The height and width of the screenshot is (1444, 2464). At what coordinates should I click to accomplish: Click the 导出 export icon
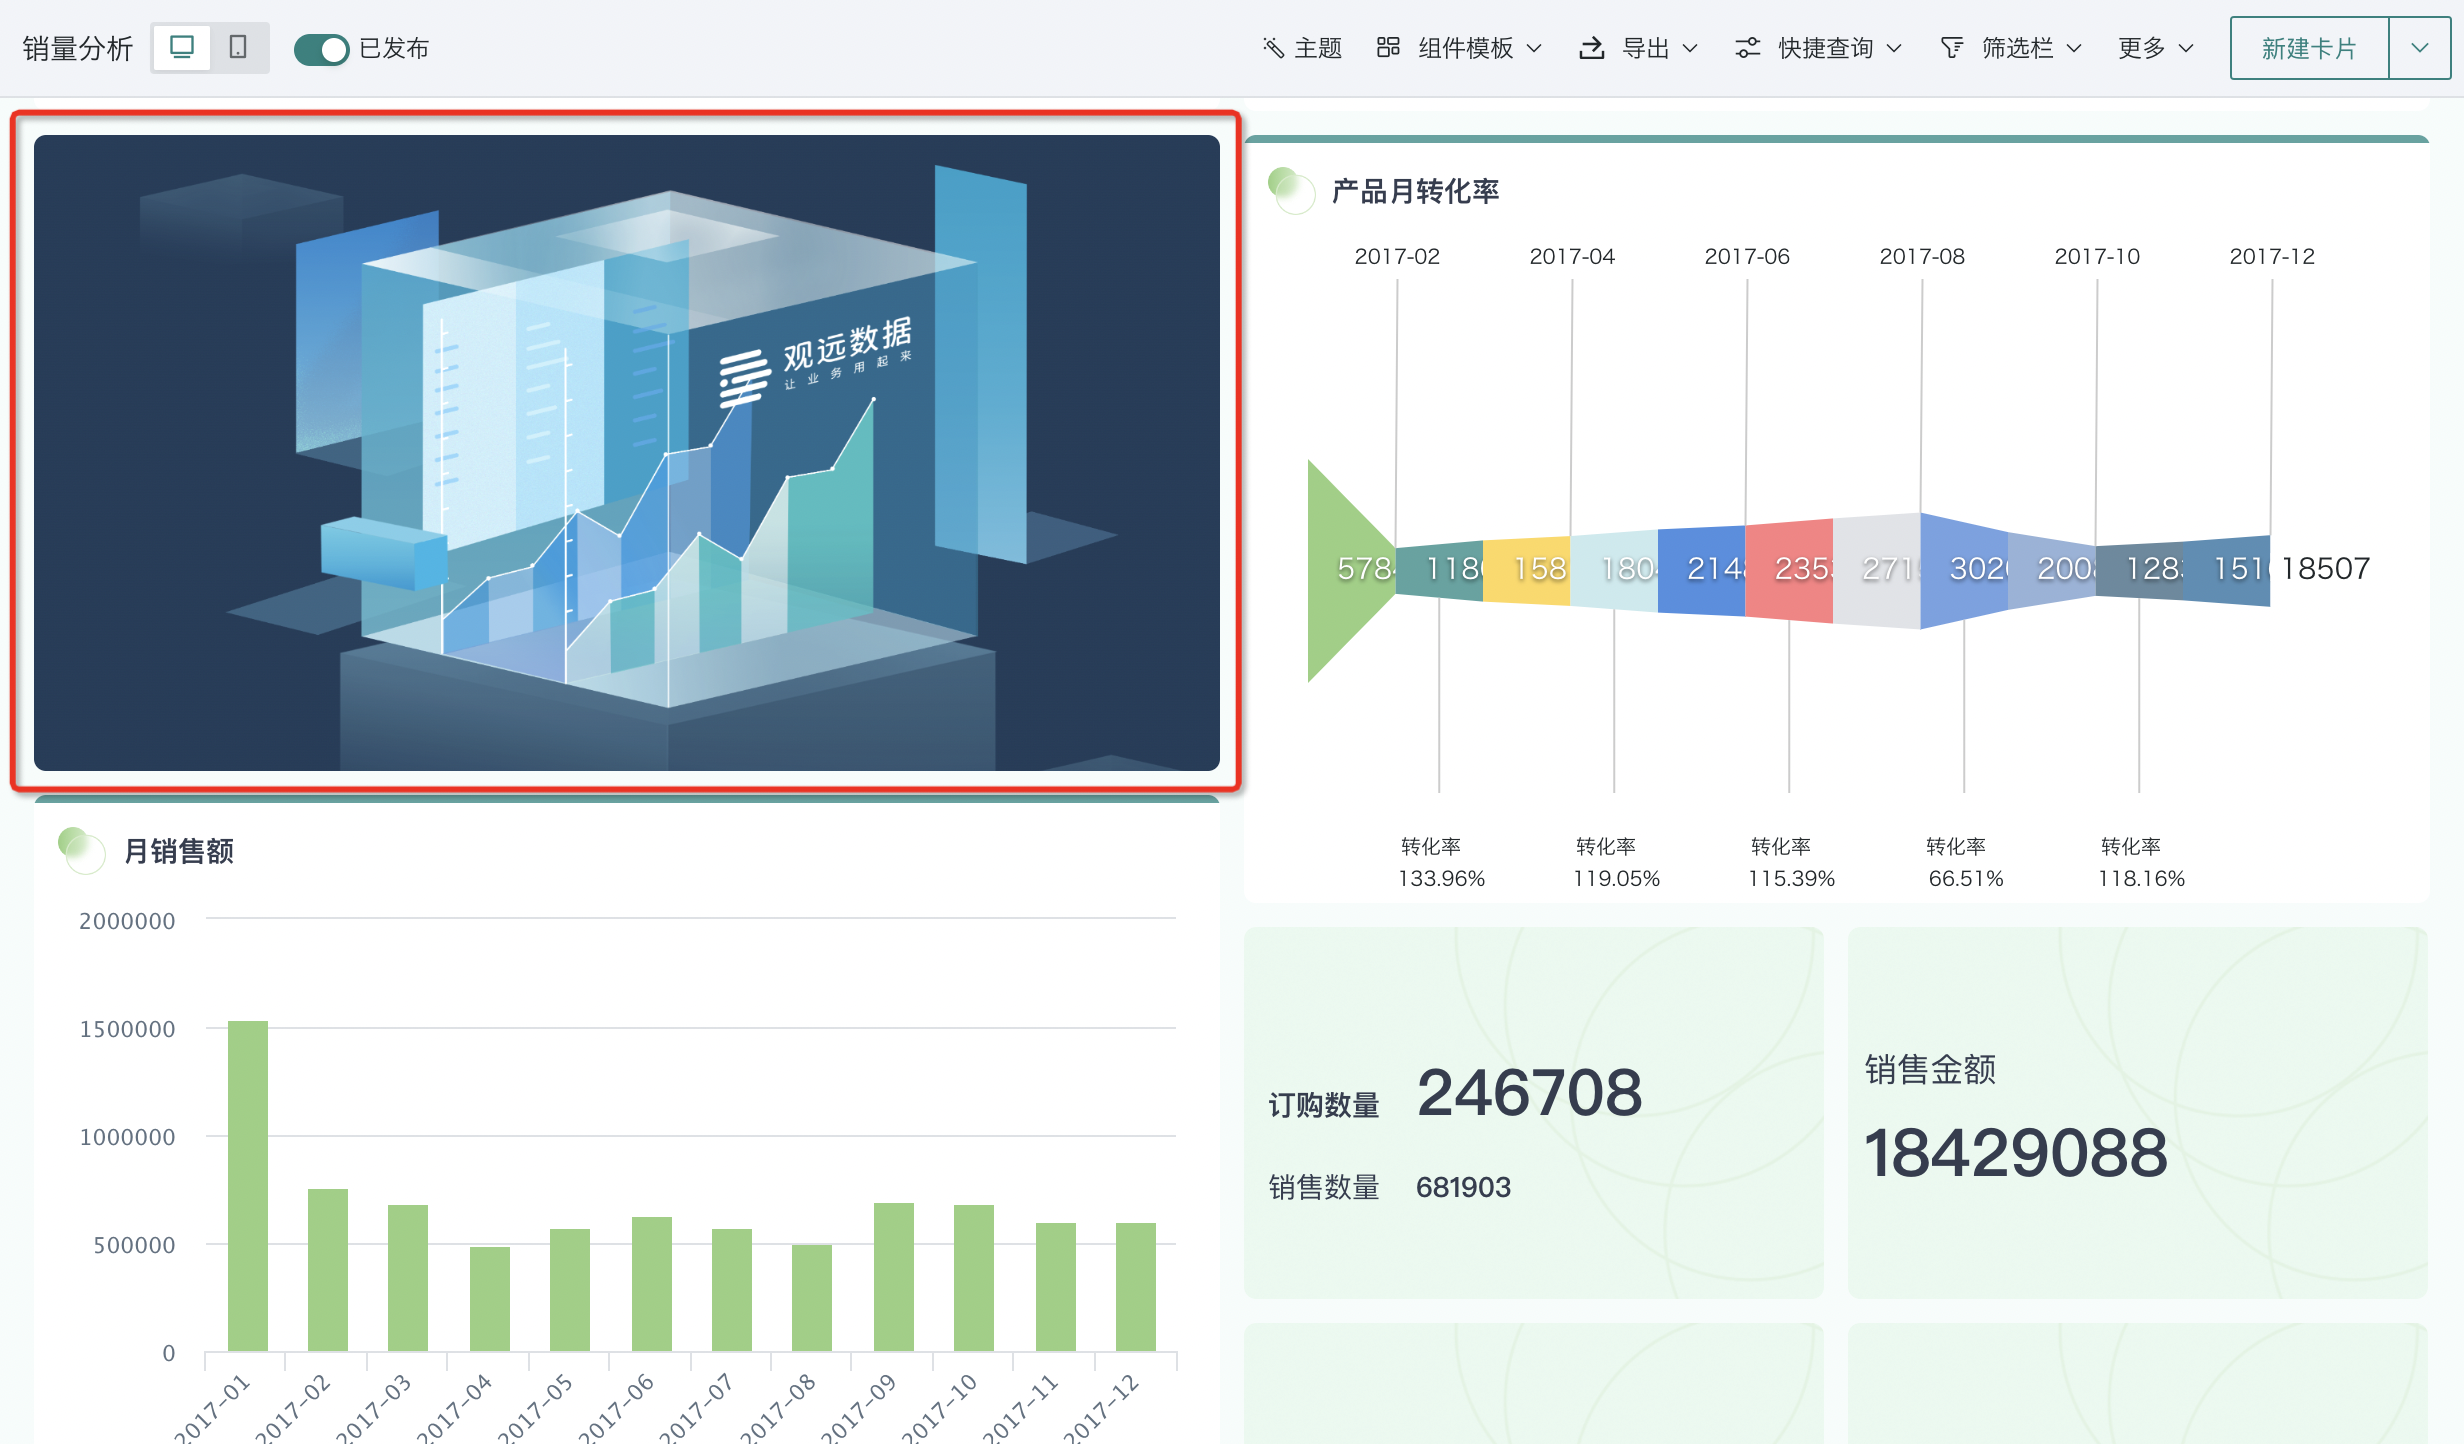pos(1592,48)
